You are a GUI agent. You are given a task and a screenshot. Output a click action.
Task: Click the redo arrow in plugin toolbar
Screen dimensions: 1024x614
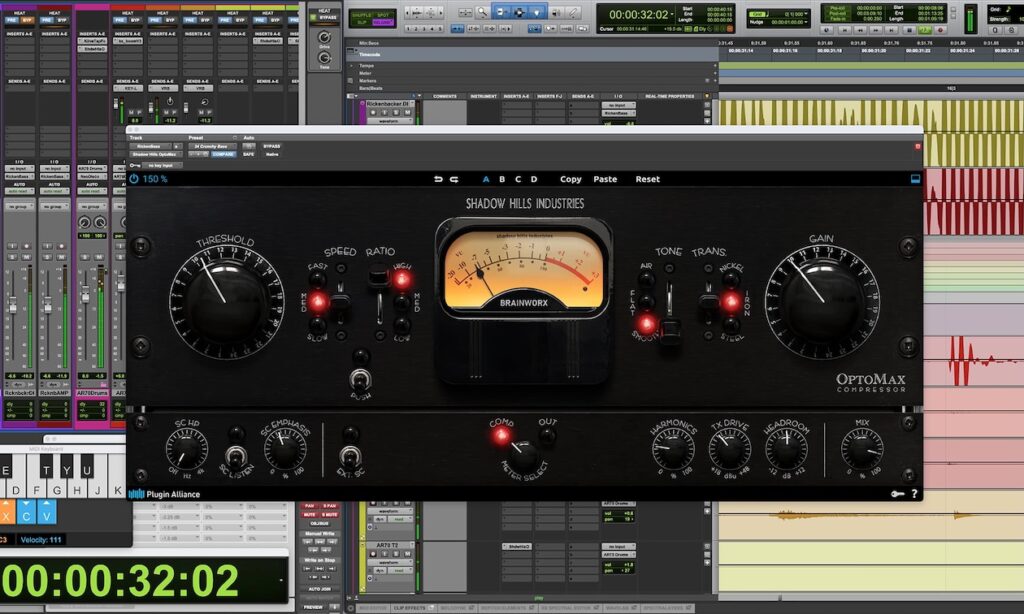click(454, 179)
